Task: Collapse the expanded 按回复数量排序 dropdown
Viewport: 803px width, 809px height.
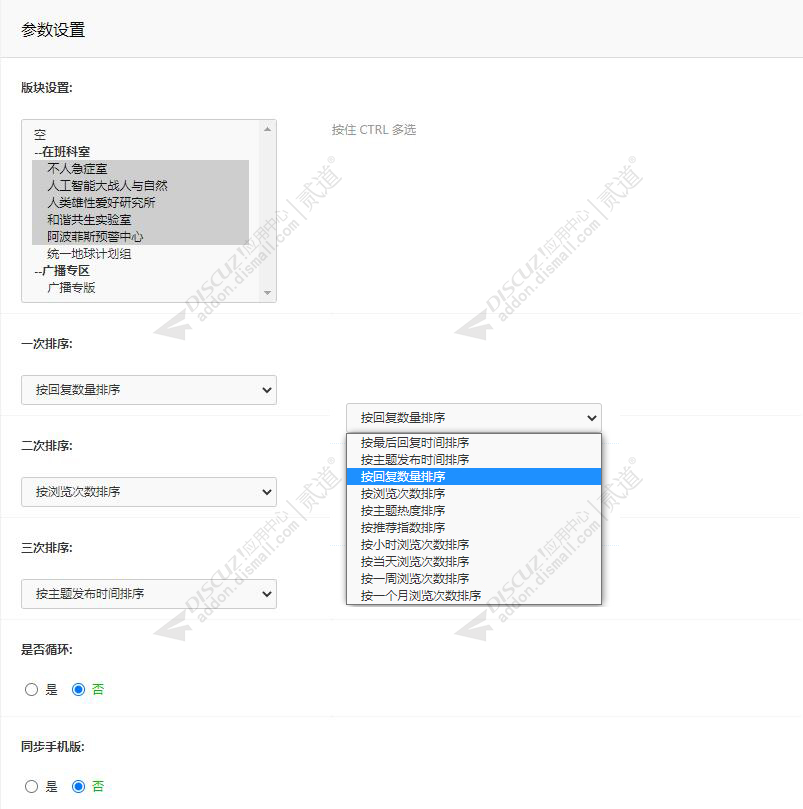Action: 474,418
